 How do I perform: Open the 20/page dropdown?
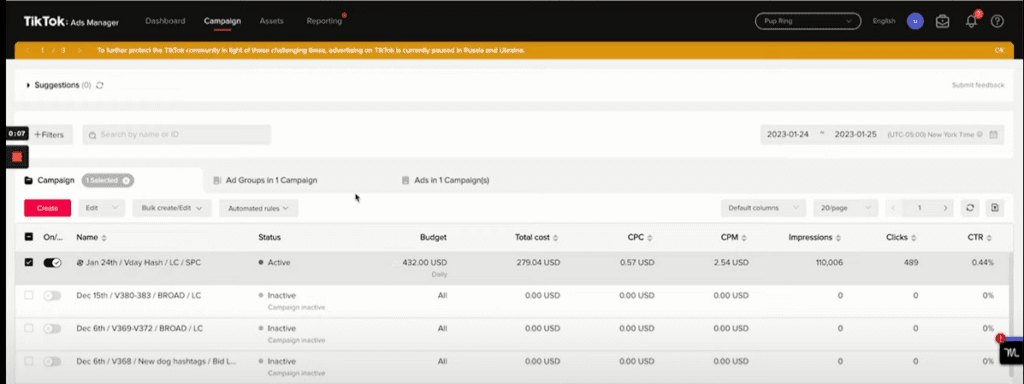845,208
